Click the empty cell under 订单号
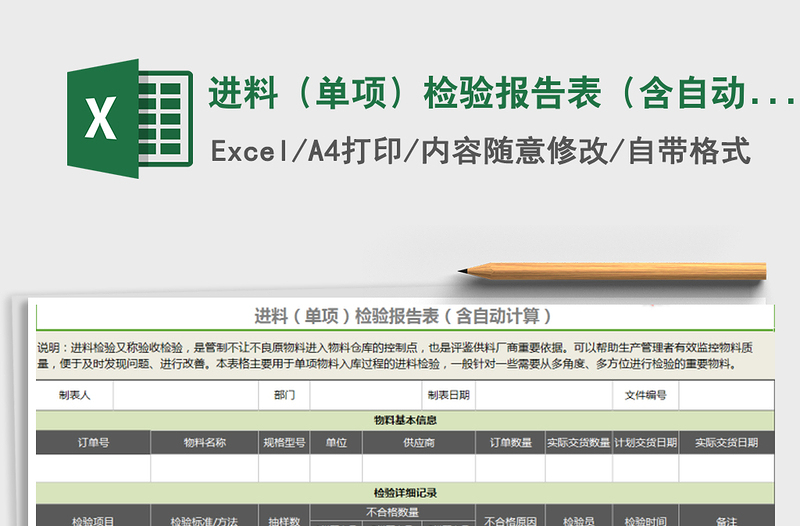The width and height of the screenshot is (800, 526). point(93,468)
